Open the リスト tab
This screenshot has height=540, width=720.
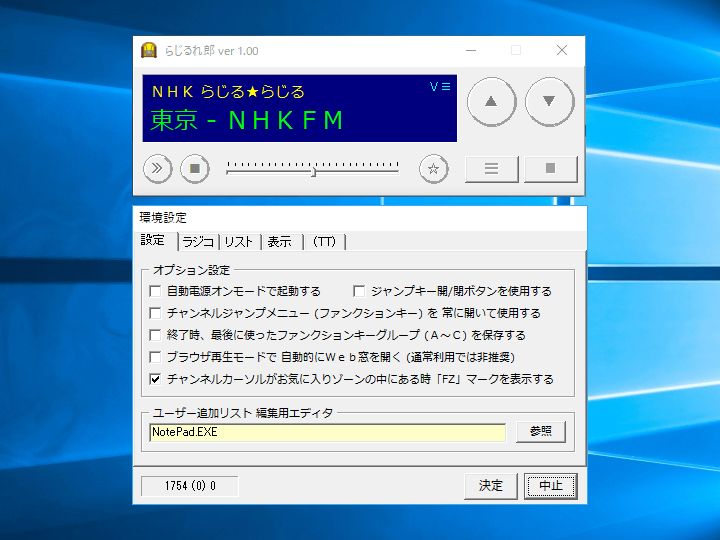click(x=239, y=242)
